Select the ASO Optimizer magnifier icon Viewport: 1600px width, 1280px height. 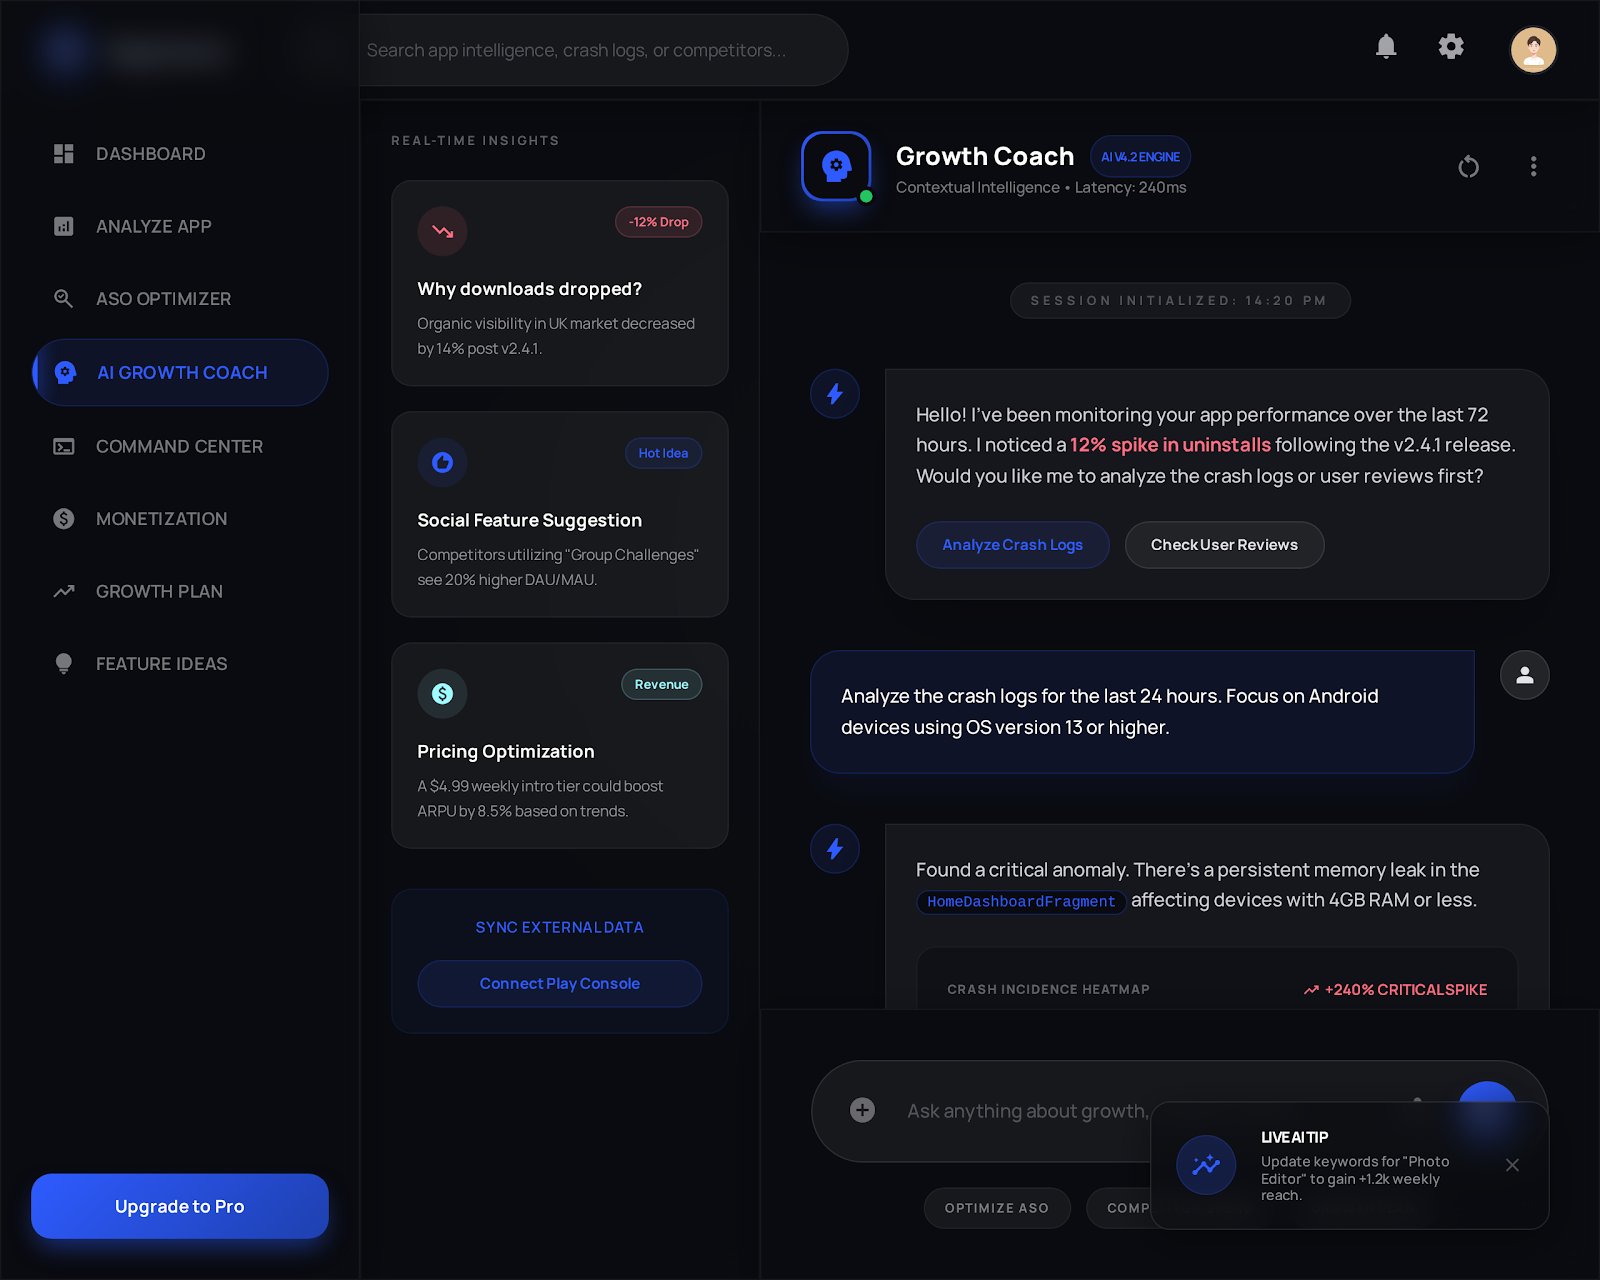coord(63,298)
